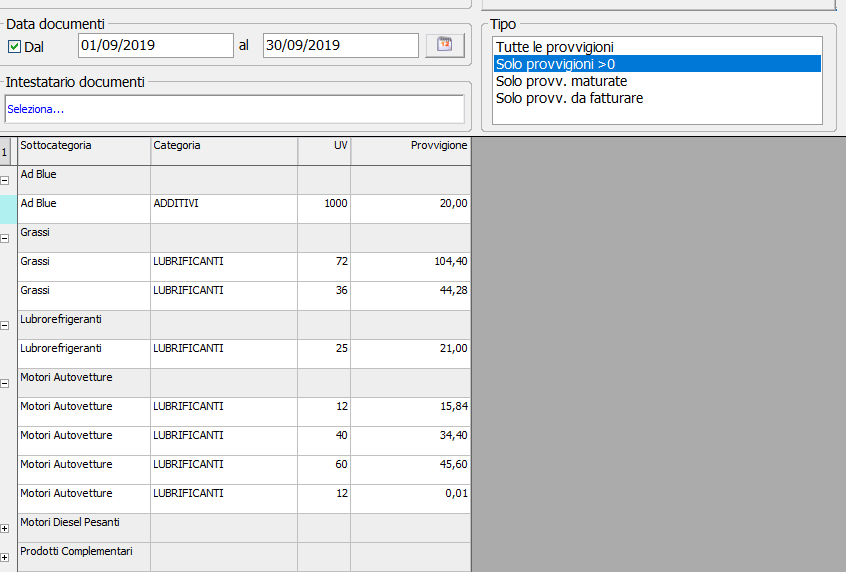
Task: Choose Solo provv. da fatturare option
Action: click(x=657, y=98)
